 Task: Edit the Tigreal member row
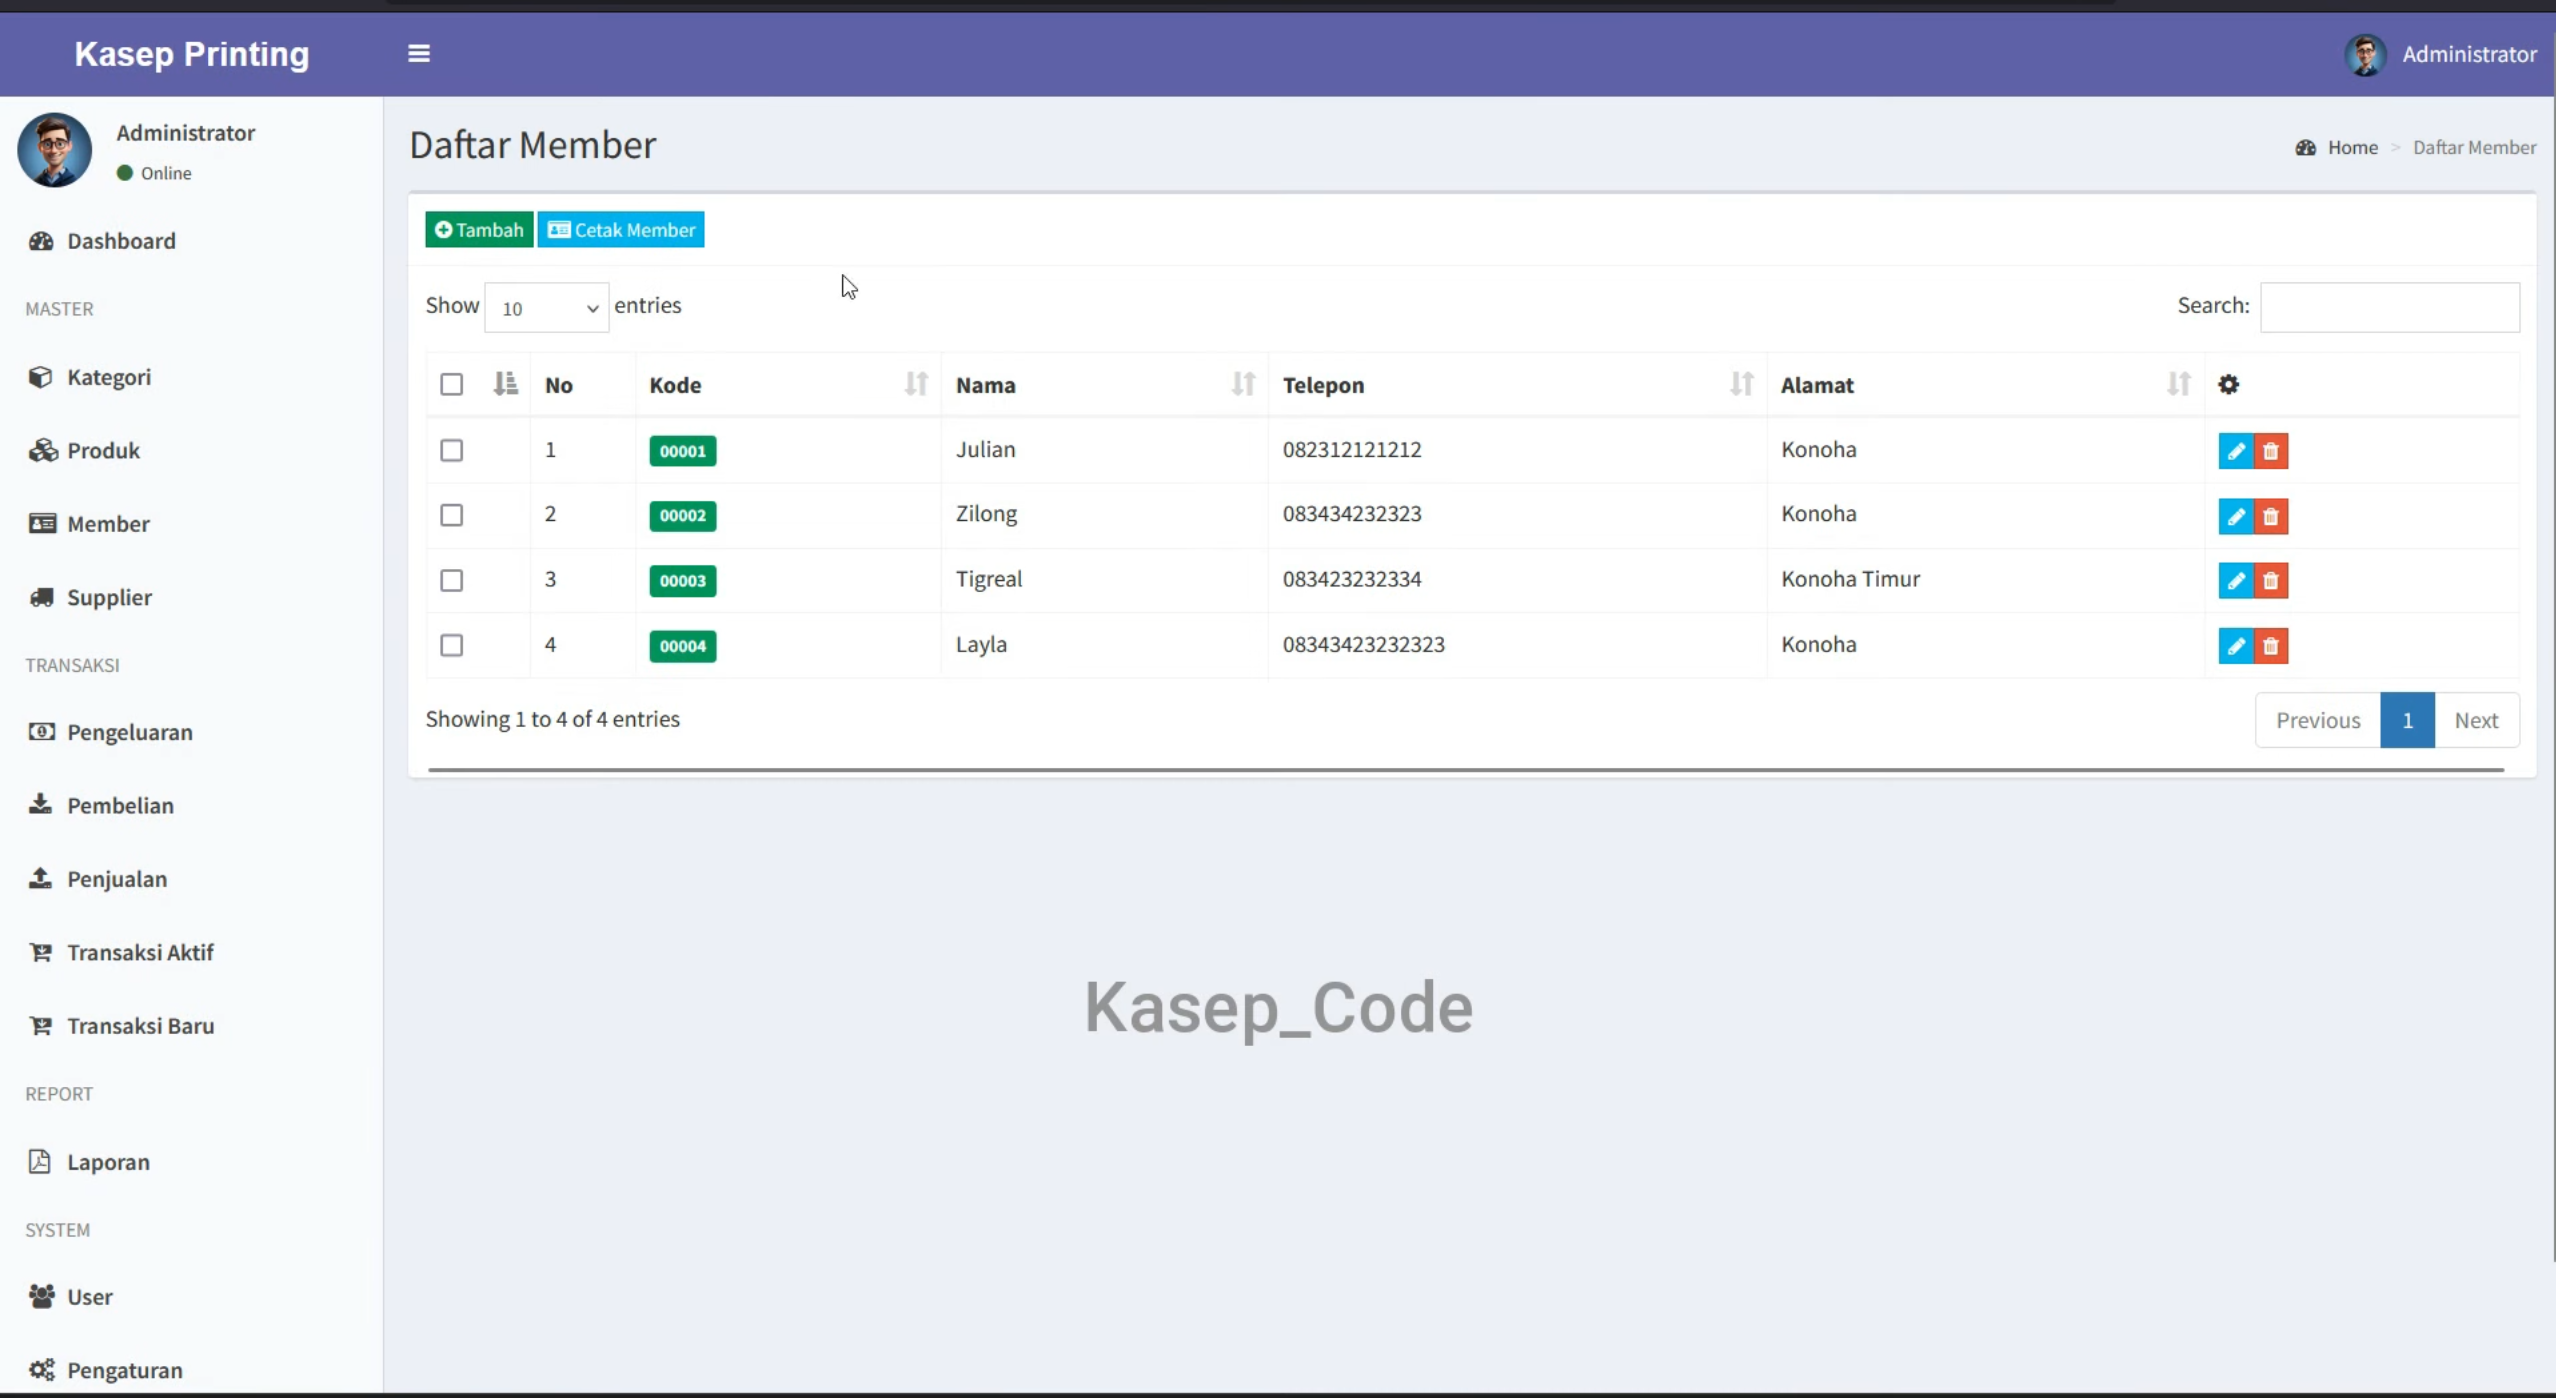click(2235, 581)
